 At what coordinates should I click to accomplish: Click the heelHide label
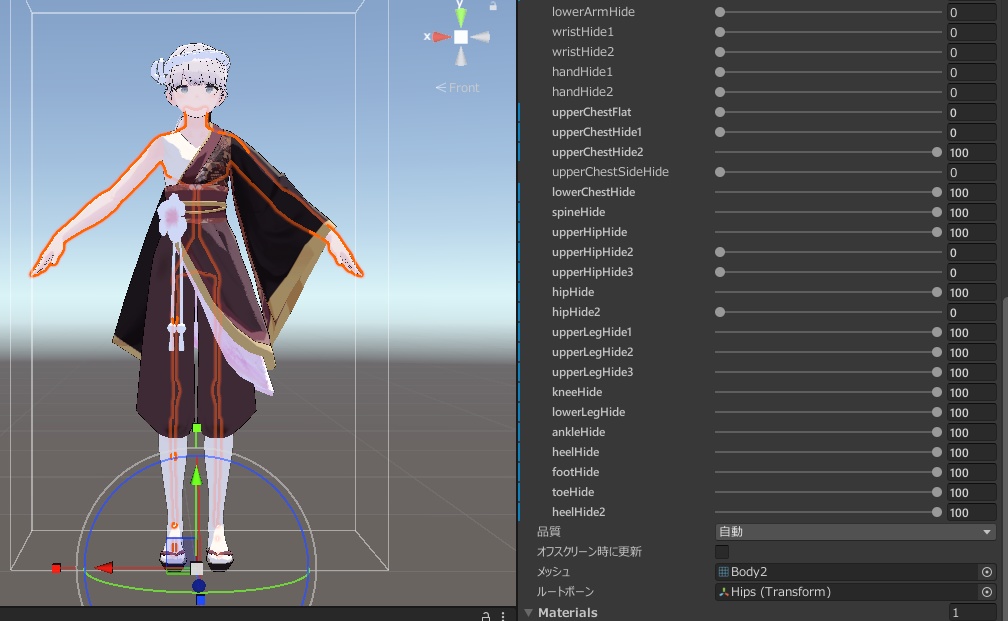tap(575, 452)
